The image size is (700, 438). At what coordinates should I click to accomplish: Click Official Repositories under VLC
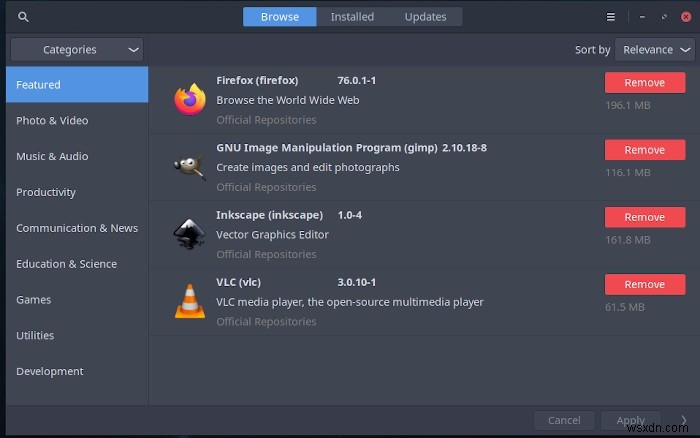click(266, 321)
